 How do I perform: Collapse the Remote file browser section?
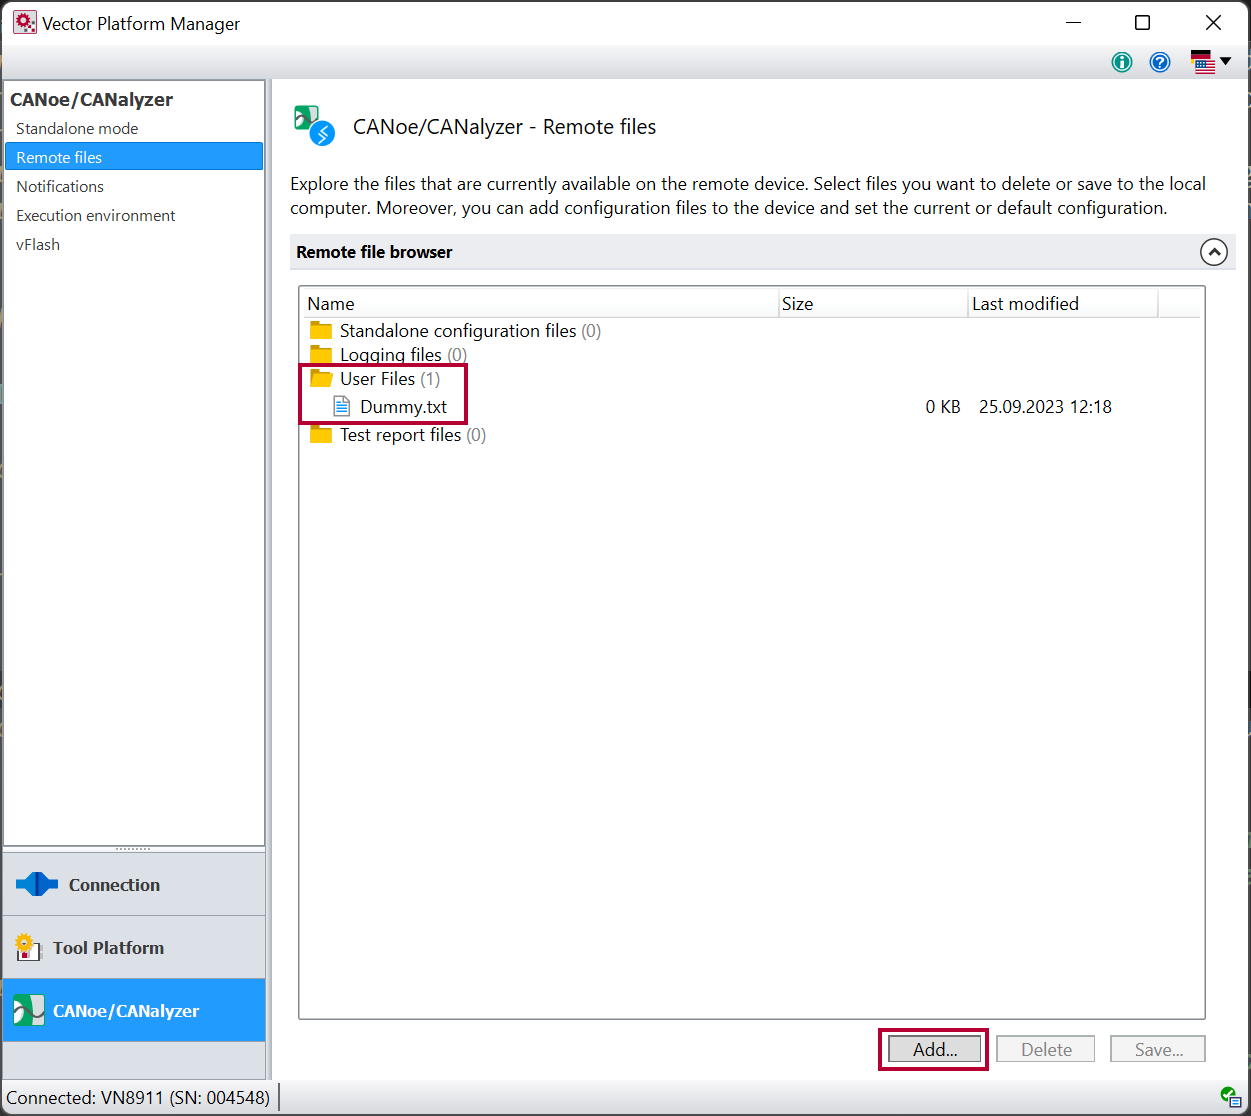click(1213, 252)
